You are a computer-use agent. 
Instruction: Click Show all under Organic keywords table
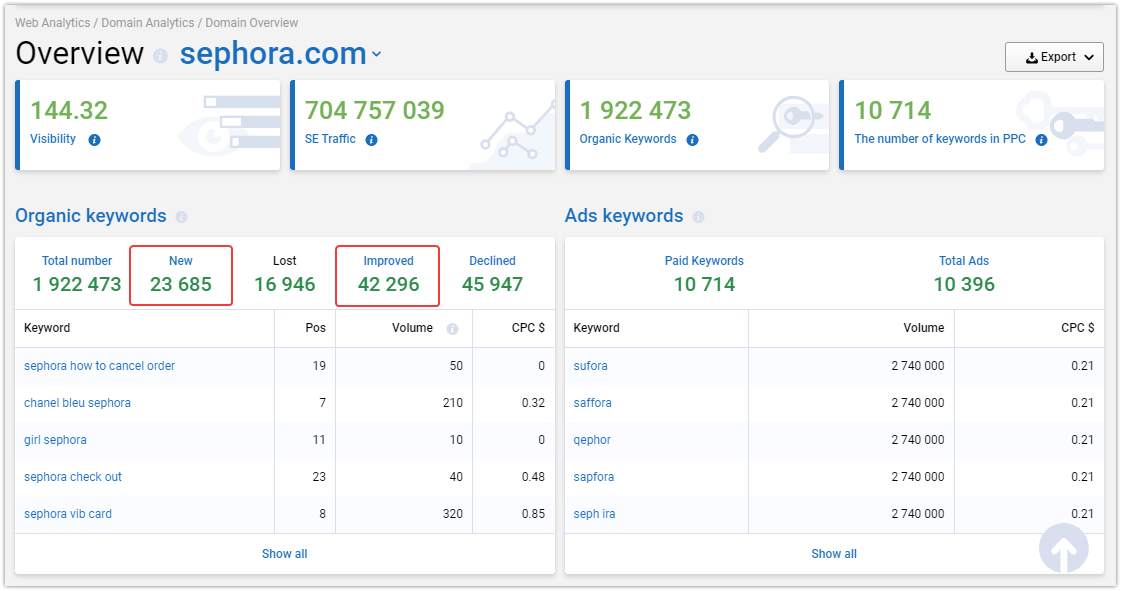285,554
